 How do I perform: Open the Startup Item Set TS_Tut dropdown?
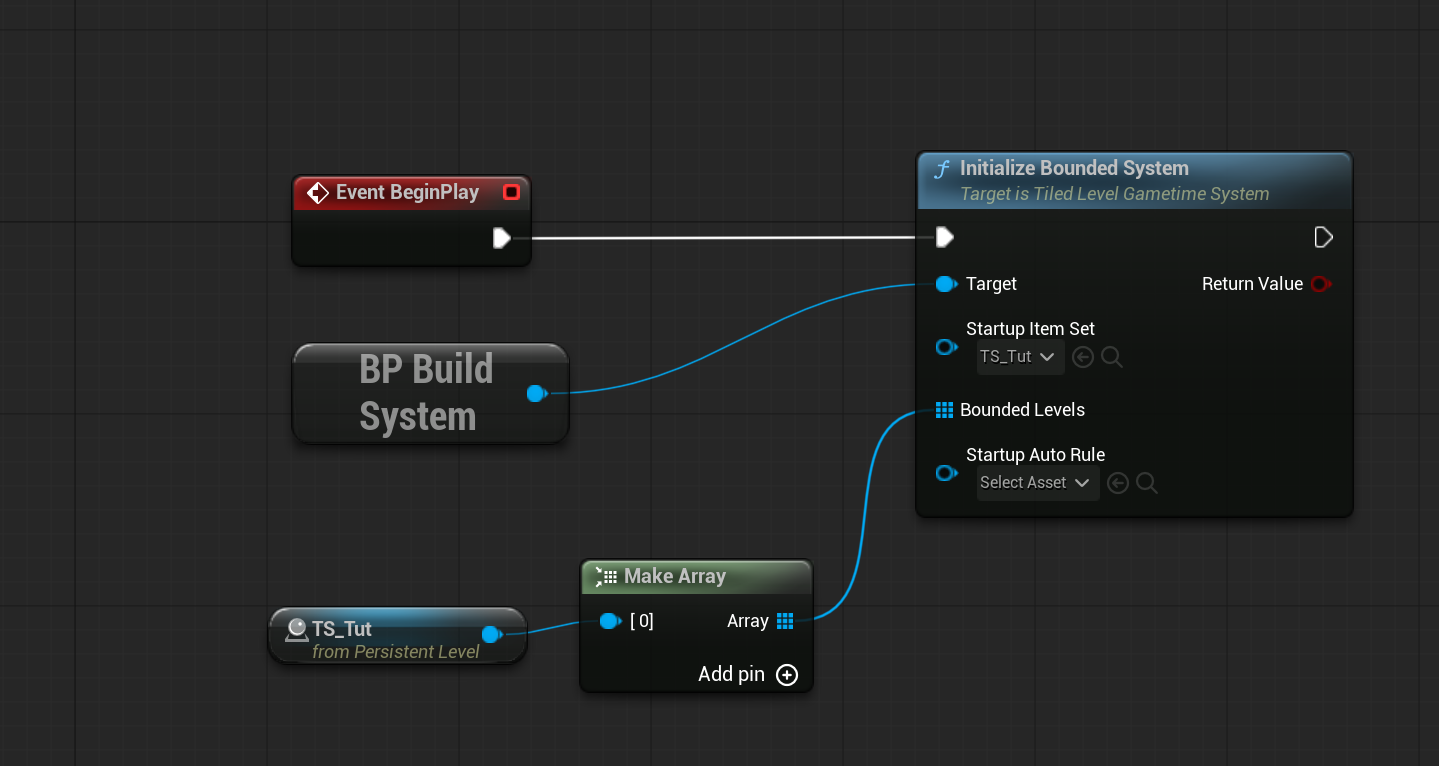1020,357
